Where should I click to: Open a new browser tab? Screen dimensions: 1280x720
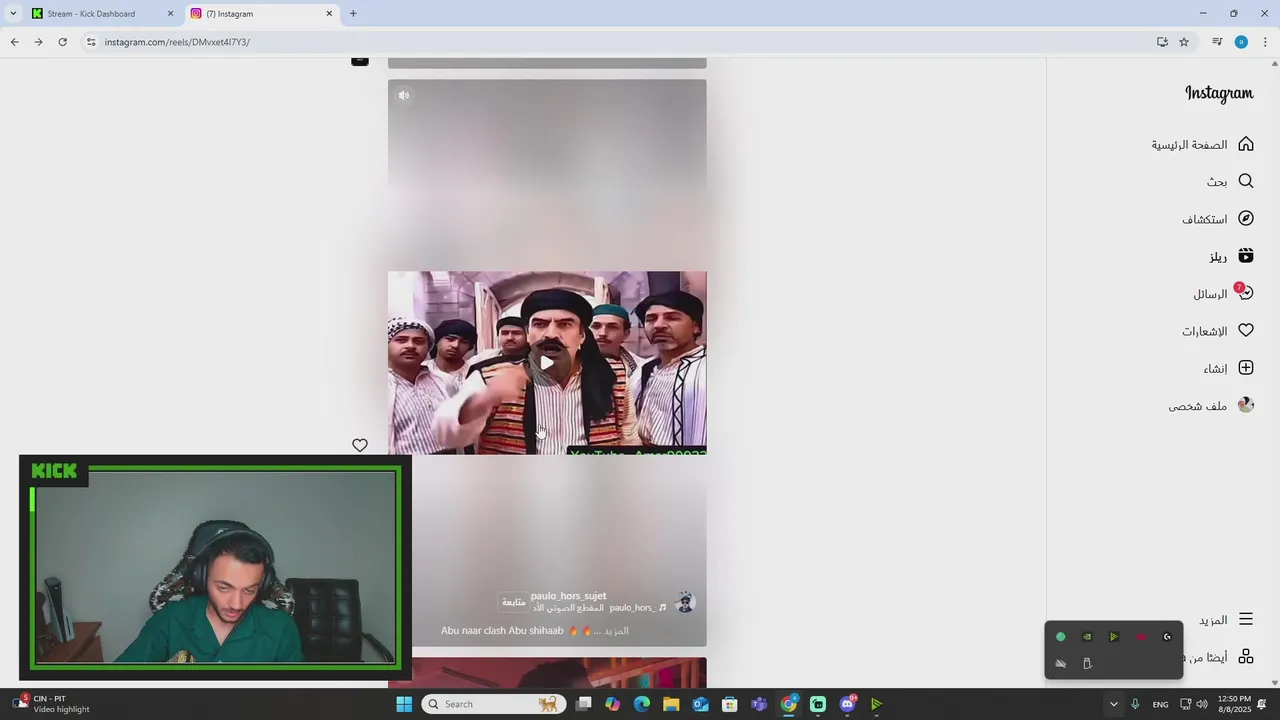point(353,14)
